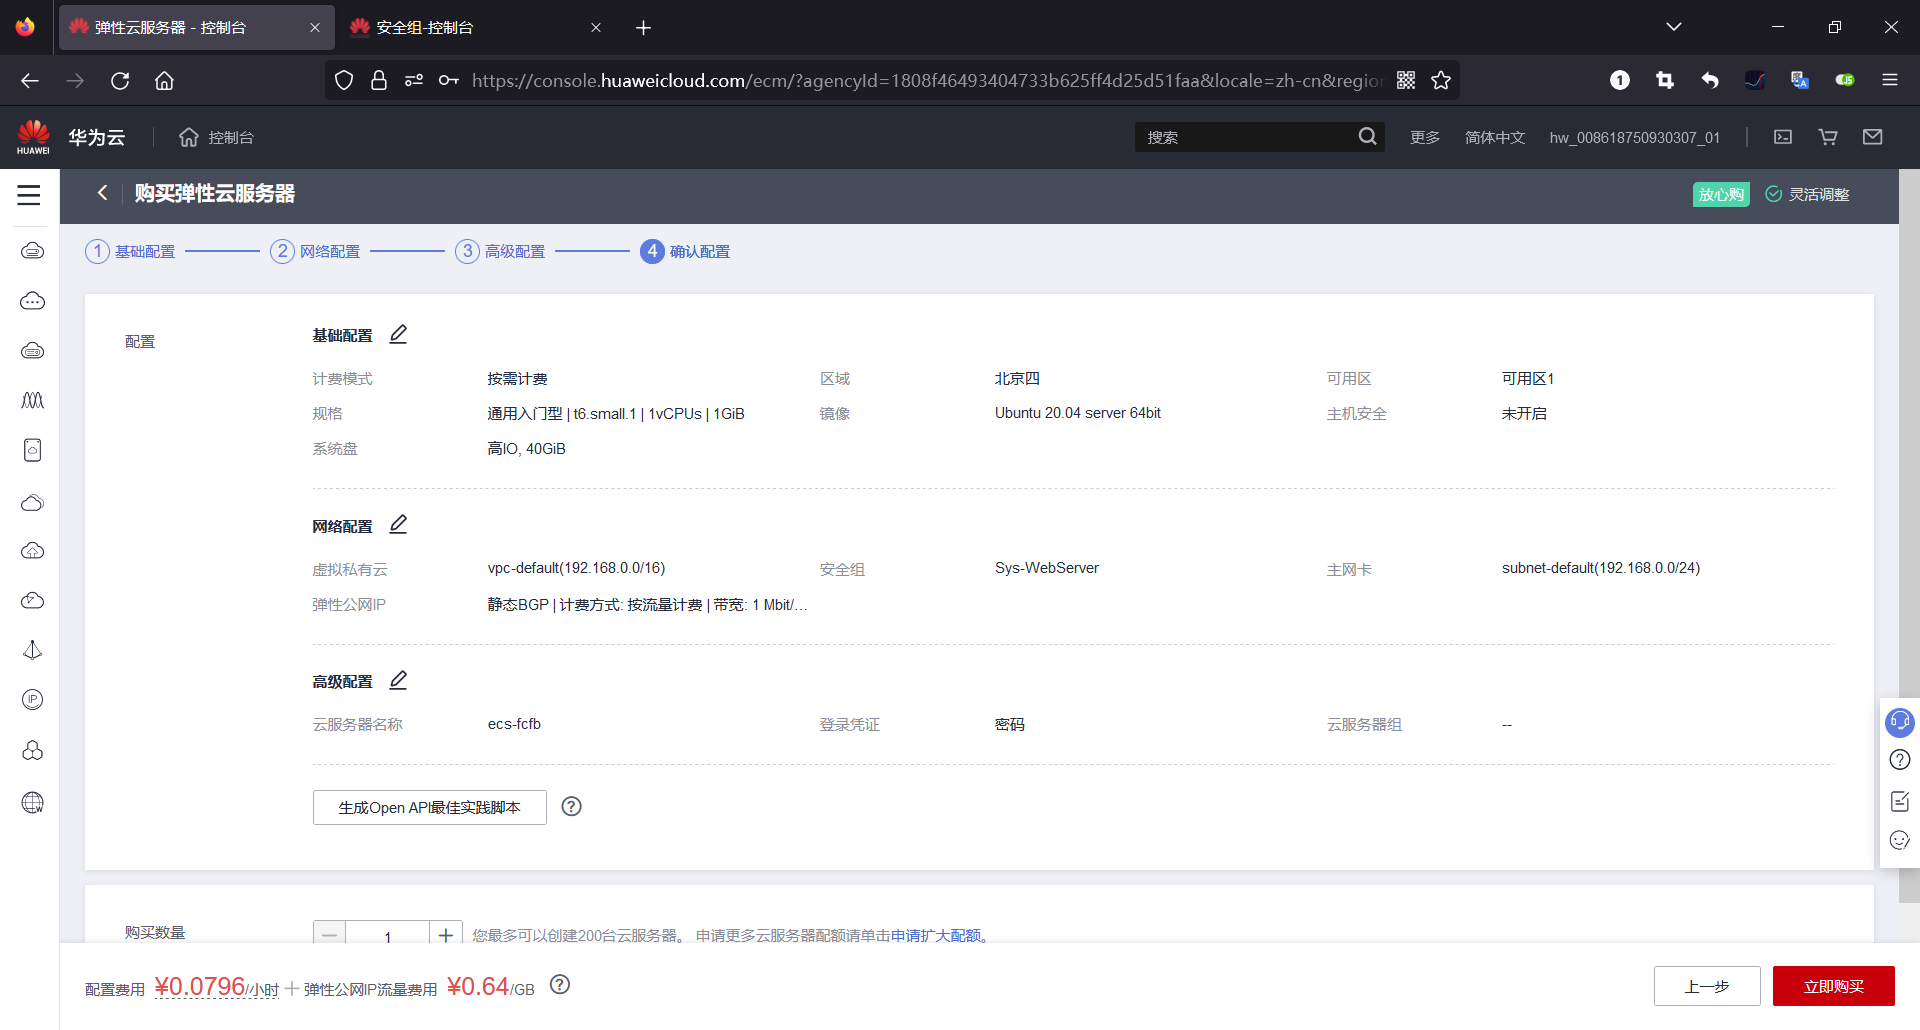Click the Ubuntu 20.04 server 64bit value

click(x=1078, y=413)
